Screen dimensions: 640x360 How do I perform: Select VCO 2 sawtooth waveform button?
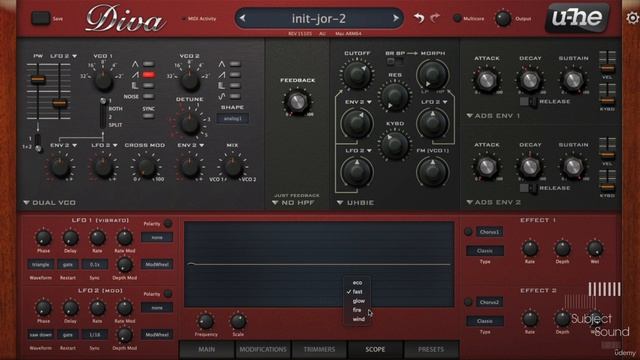pyautogui.click(x=235, y=75)
